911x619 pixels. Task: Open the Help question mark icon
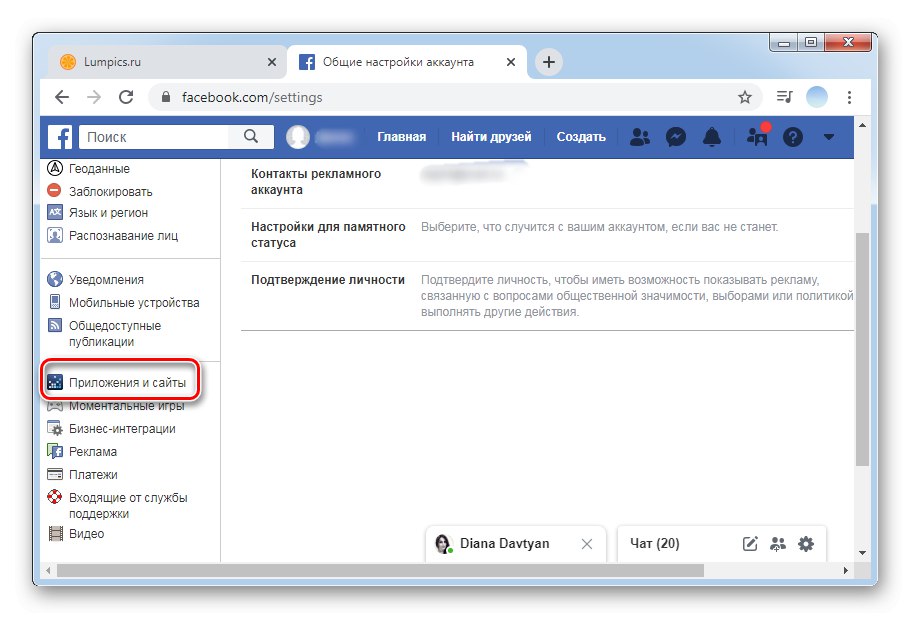click(x=792, y=137)
